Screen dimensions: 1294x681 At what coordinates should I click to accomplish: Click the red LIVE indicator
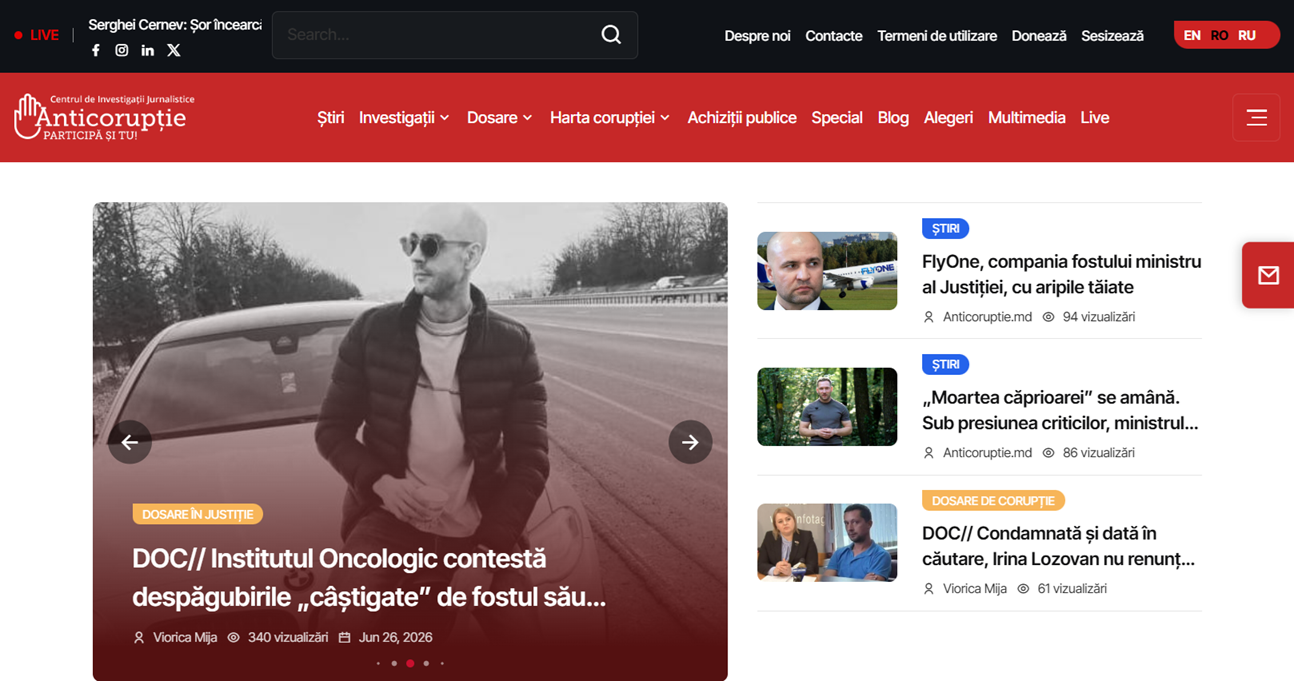(37, 35)
